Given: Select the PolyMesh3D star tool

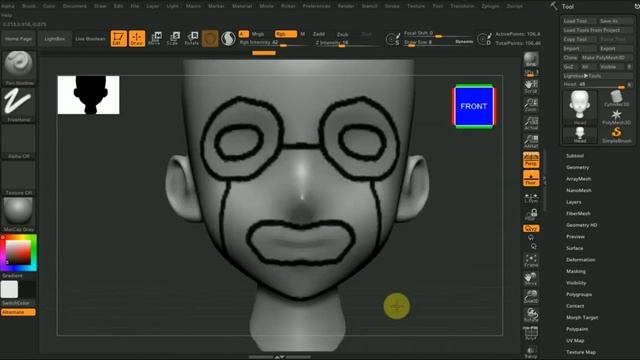Looking at the screenshot, I should point(616,117).
